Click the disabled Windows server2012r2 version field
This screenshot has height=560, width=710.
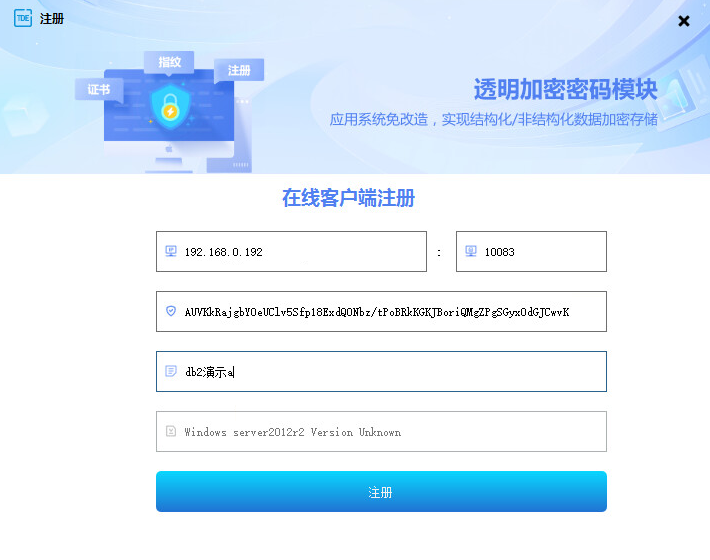[x=381, y=431]
